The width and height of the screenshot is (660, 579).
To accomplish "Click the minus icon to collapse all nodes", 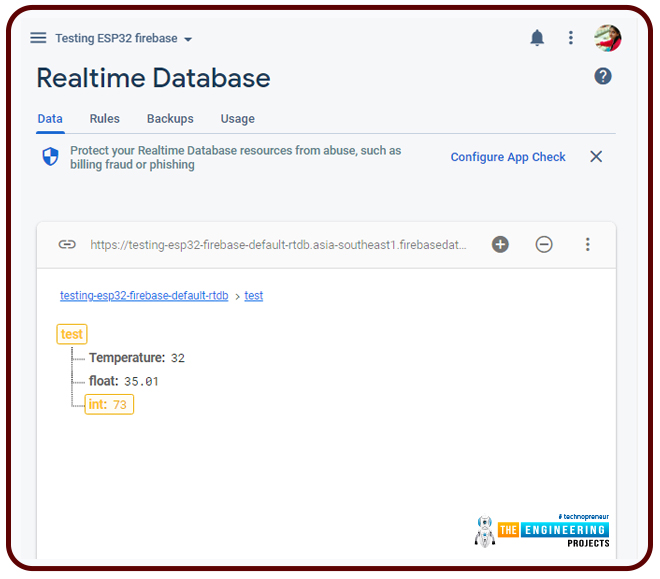I will [544, 244].
